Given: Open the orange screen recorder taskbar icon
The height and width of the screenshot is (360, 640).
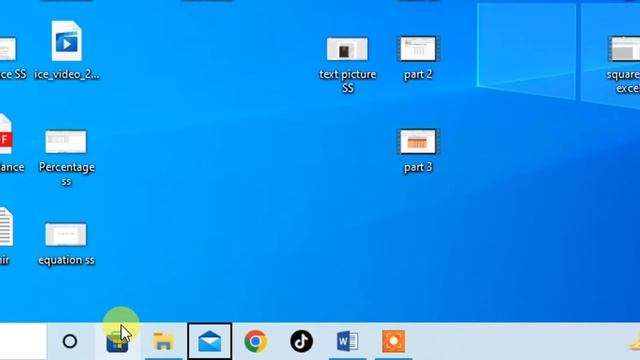Looking at the screenshot, I should pyautogui.click(x=393, y=341).
